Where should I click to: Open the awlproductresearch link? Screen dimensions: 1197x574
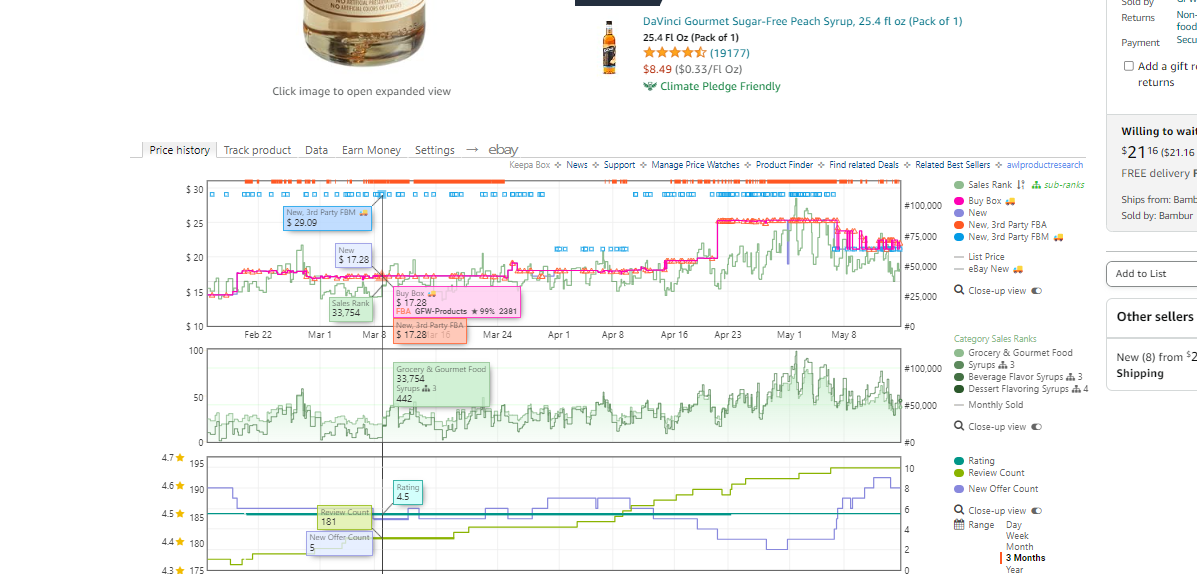(1044, 165)
